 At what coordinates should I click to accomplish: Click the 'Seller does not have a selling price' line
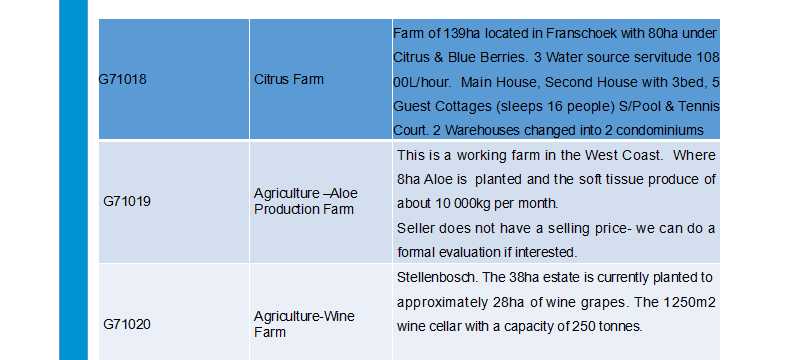[x=556, y=228]
